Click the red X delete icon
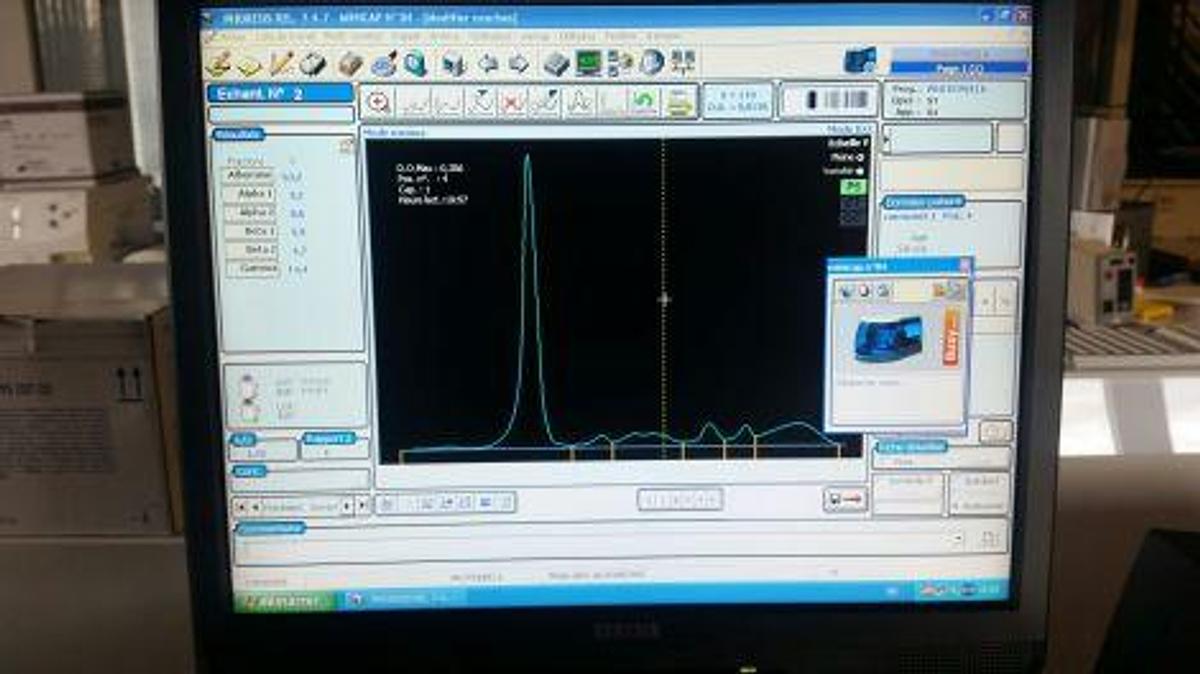The height and width of the screenshot is (674, 1200). click(x=512, y=101)
